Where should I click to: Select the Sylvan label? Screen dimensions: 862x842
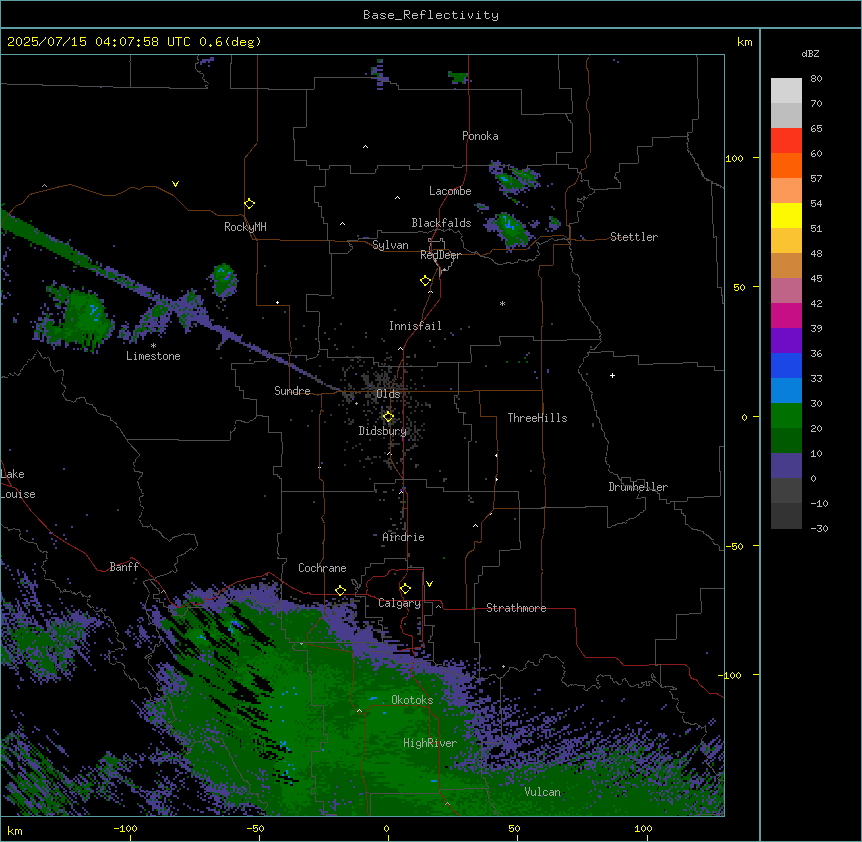[390, 245]
